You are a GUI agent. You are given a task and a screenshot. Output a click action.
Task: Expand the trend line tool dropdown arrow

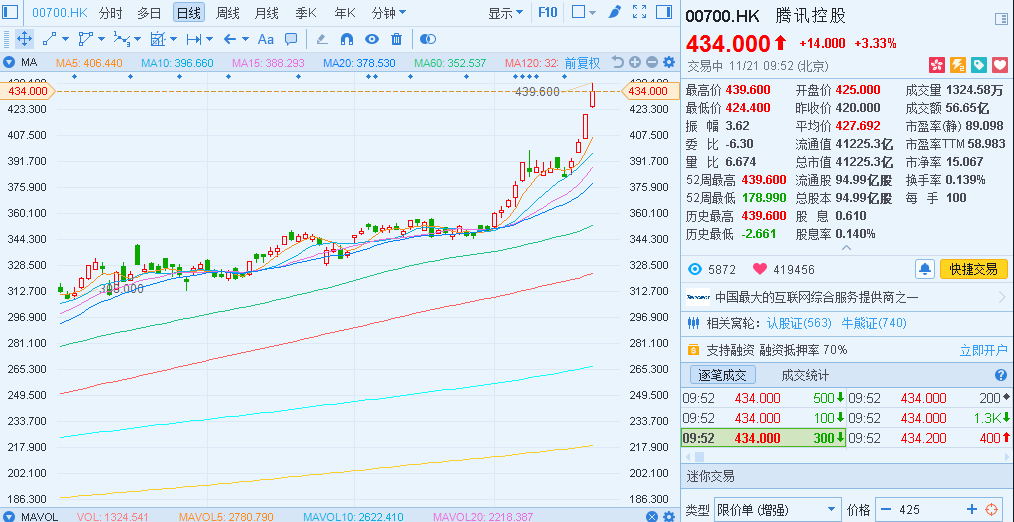click(65, 39)
